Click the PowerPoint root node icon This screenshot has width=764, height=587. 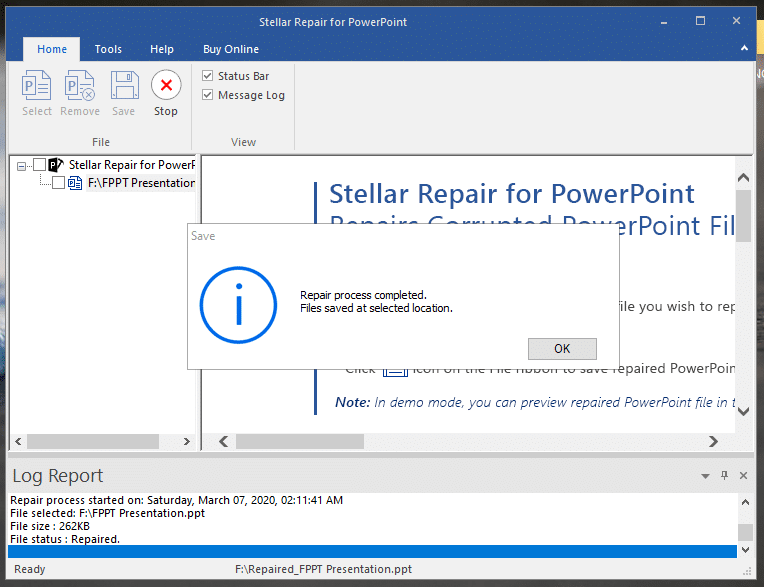pyautogui.click(x=56, y=165)
